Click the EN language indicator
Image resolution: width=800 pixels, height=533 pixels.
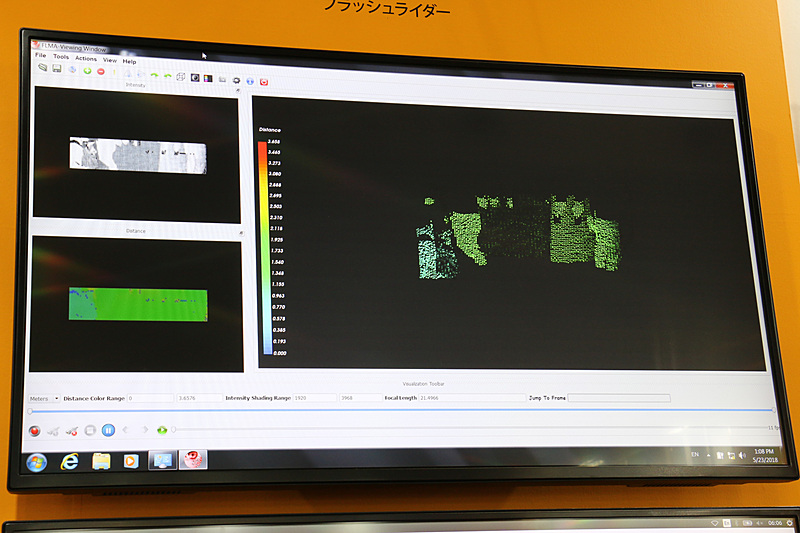[695, 454]
